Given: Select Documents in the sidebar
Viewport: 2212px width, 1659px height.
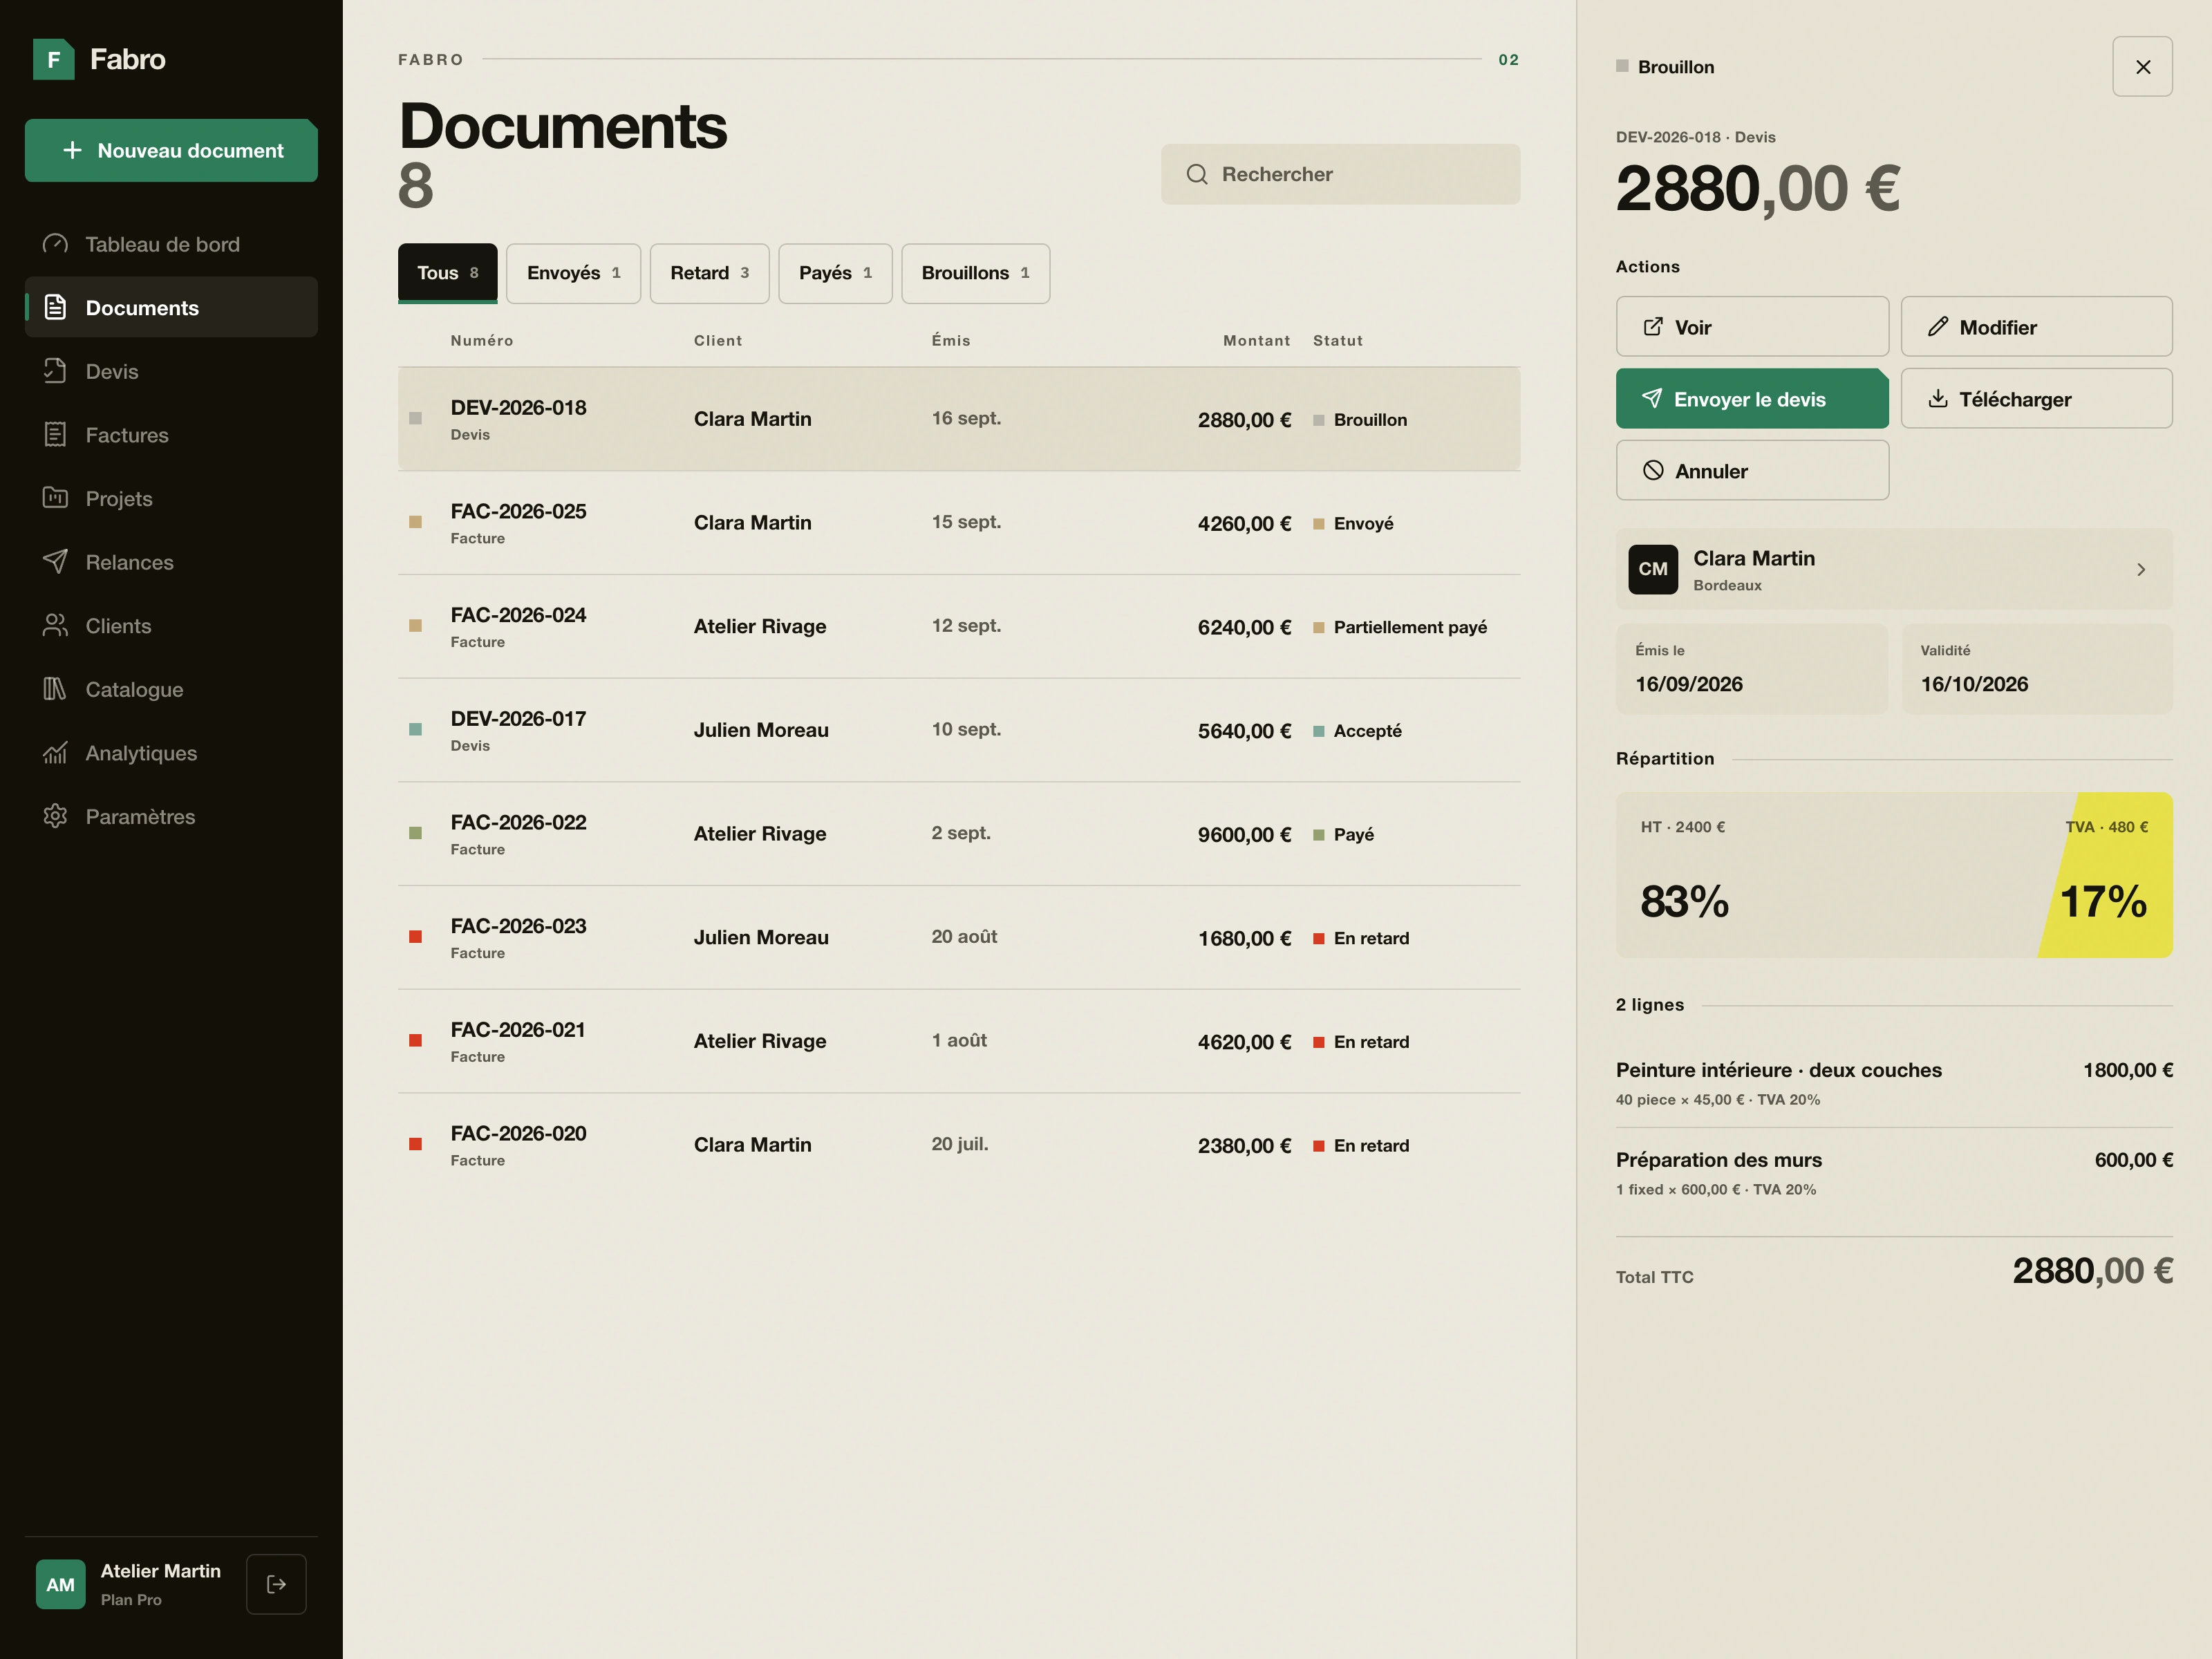Looking at the screenshot, I should tap(171, 307).
